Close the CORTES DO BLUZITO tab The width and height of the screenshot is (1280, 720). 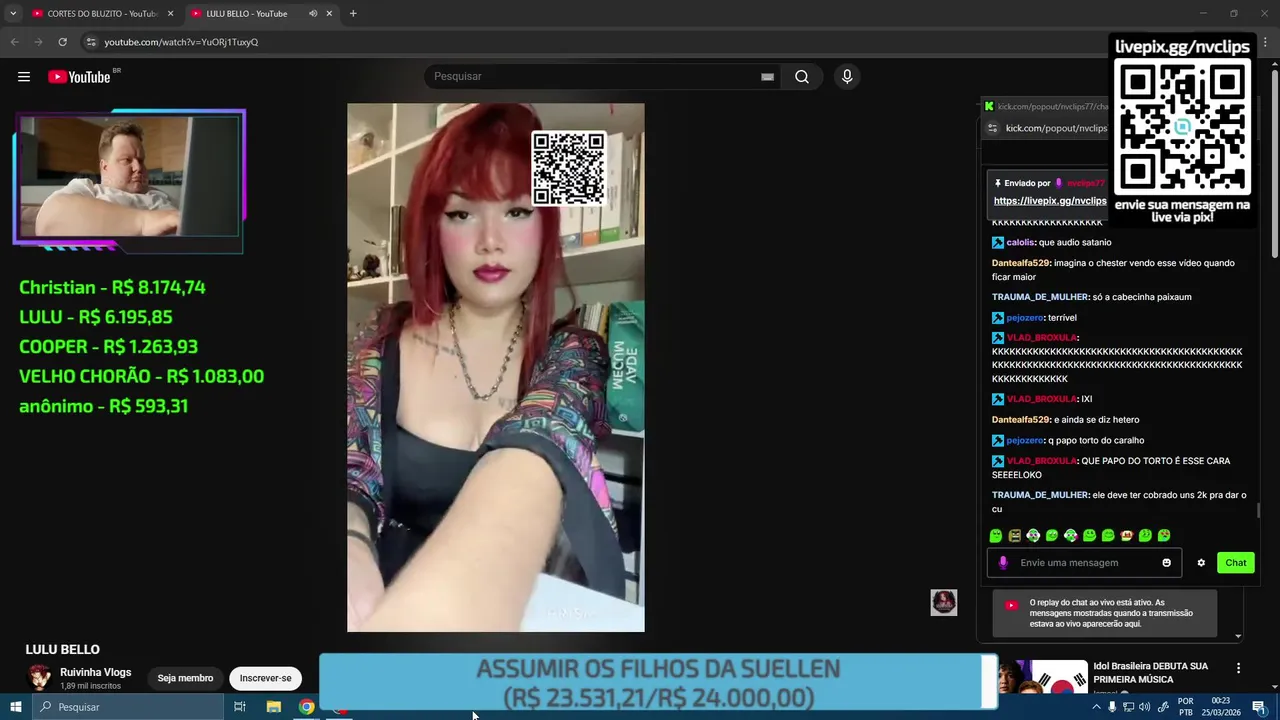tap(170, 14)
